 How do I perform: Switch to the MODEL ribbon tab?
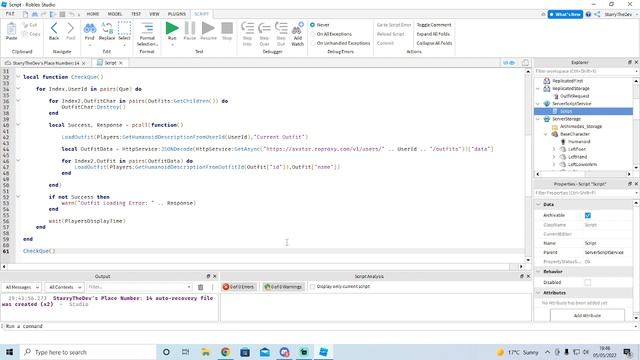(x=115, y=14)
